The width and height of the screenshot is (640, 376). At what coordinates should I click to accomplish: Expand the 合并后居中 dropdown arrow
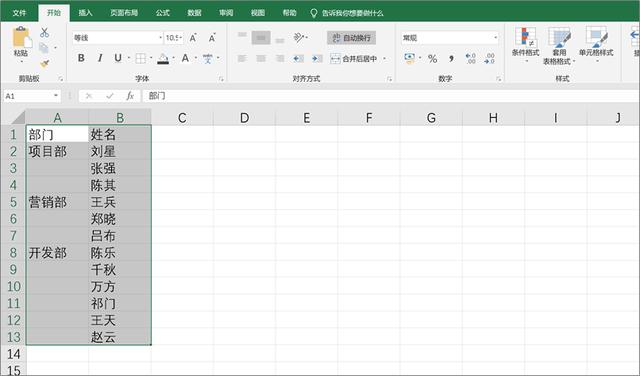[384, 59]
